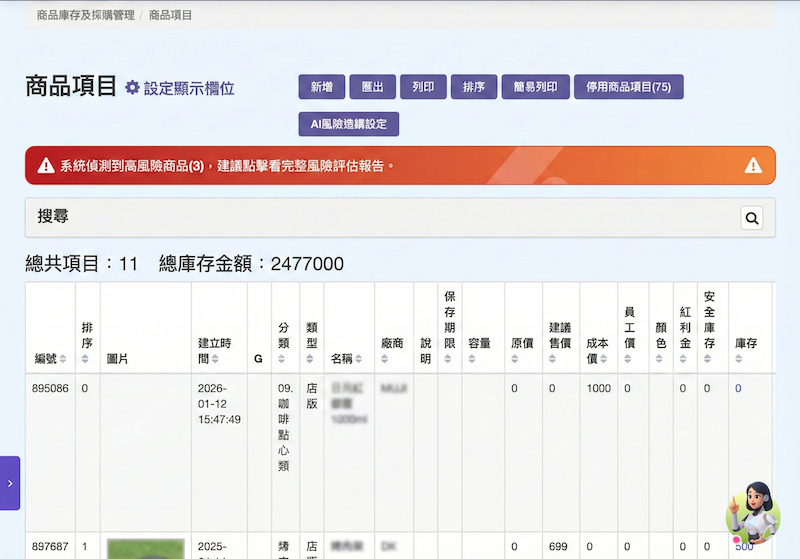Open 停用商品項目(75) list
Image resolution: width=800 pixels, height=559 pixels.
click(629, 87)
